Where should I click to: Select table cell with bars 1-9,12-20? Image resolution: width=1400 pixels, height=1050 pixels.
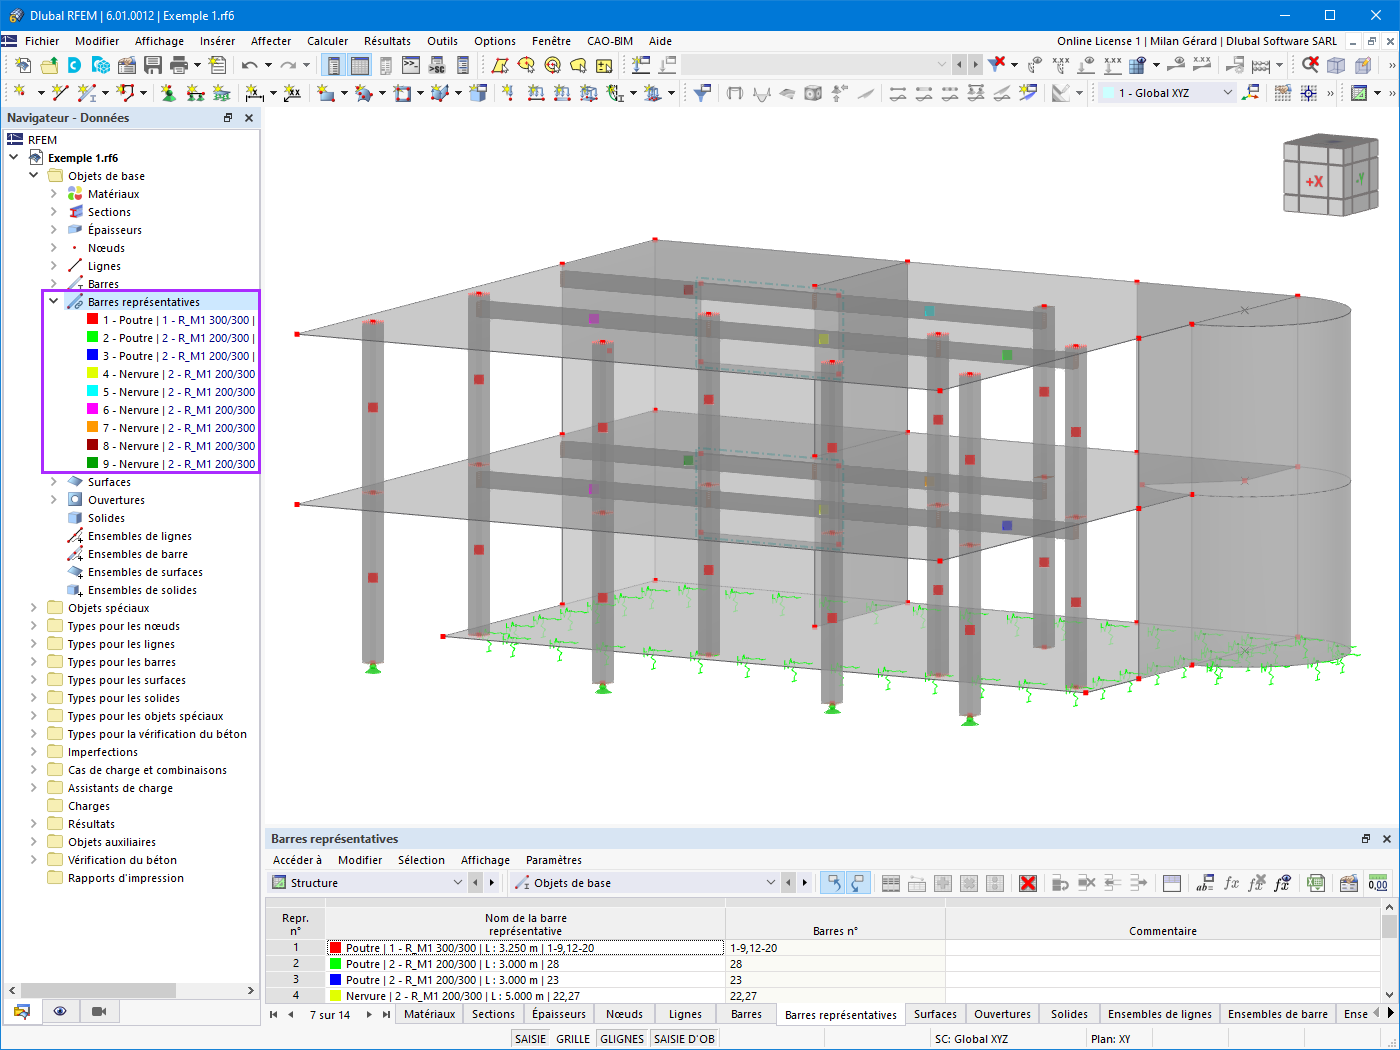coord(835,948)
